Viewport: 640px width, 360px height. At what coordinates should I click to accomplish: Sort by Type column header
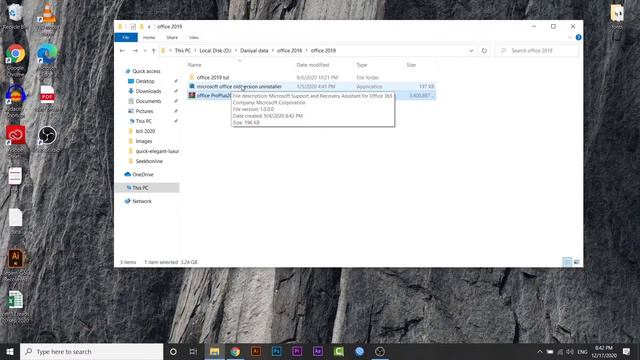(362, 65)
